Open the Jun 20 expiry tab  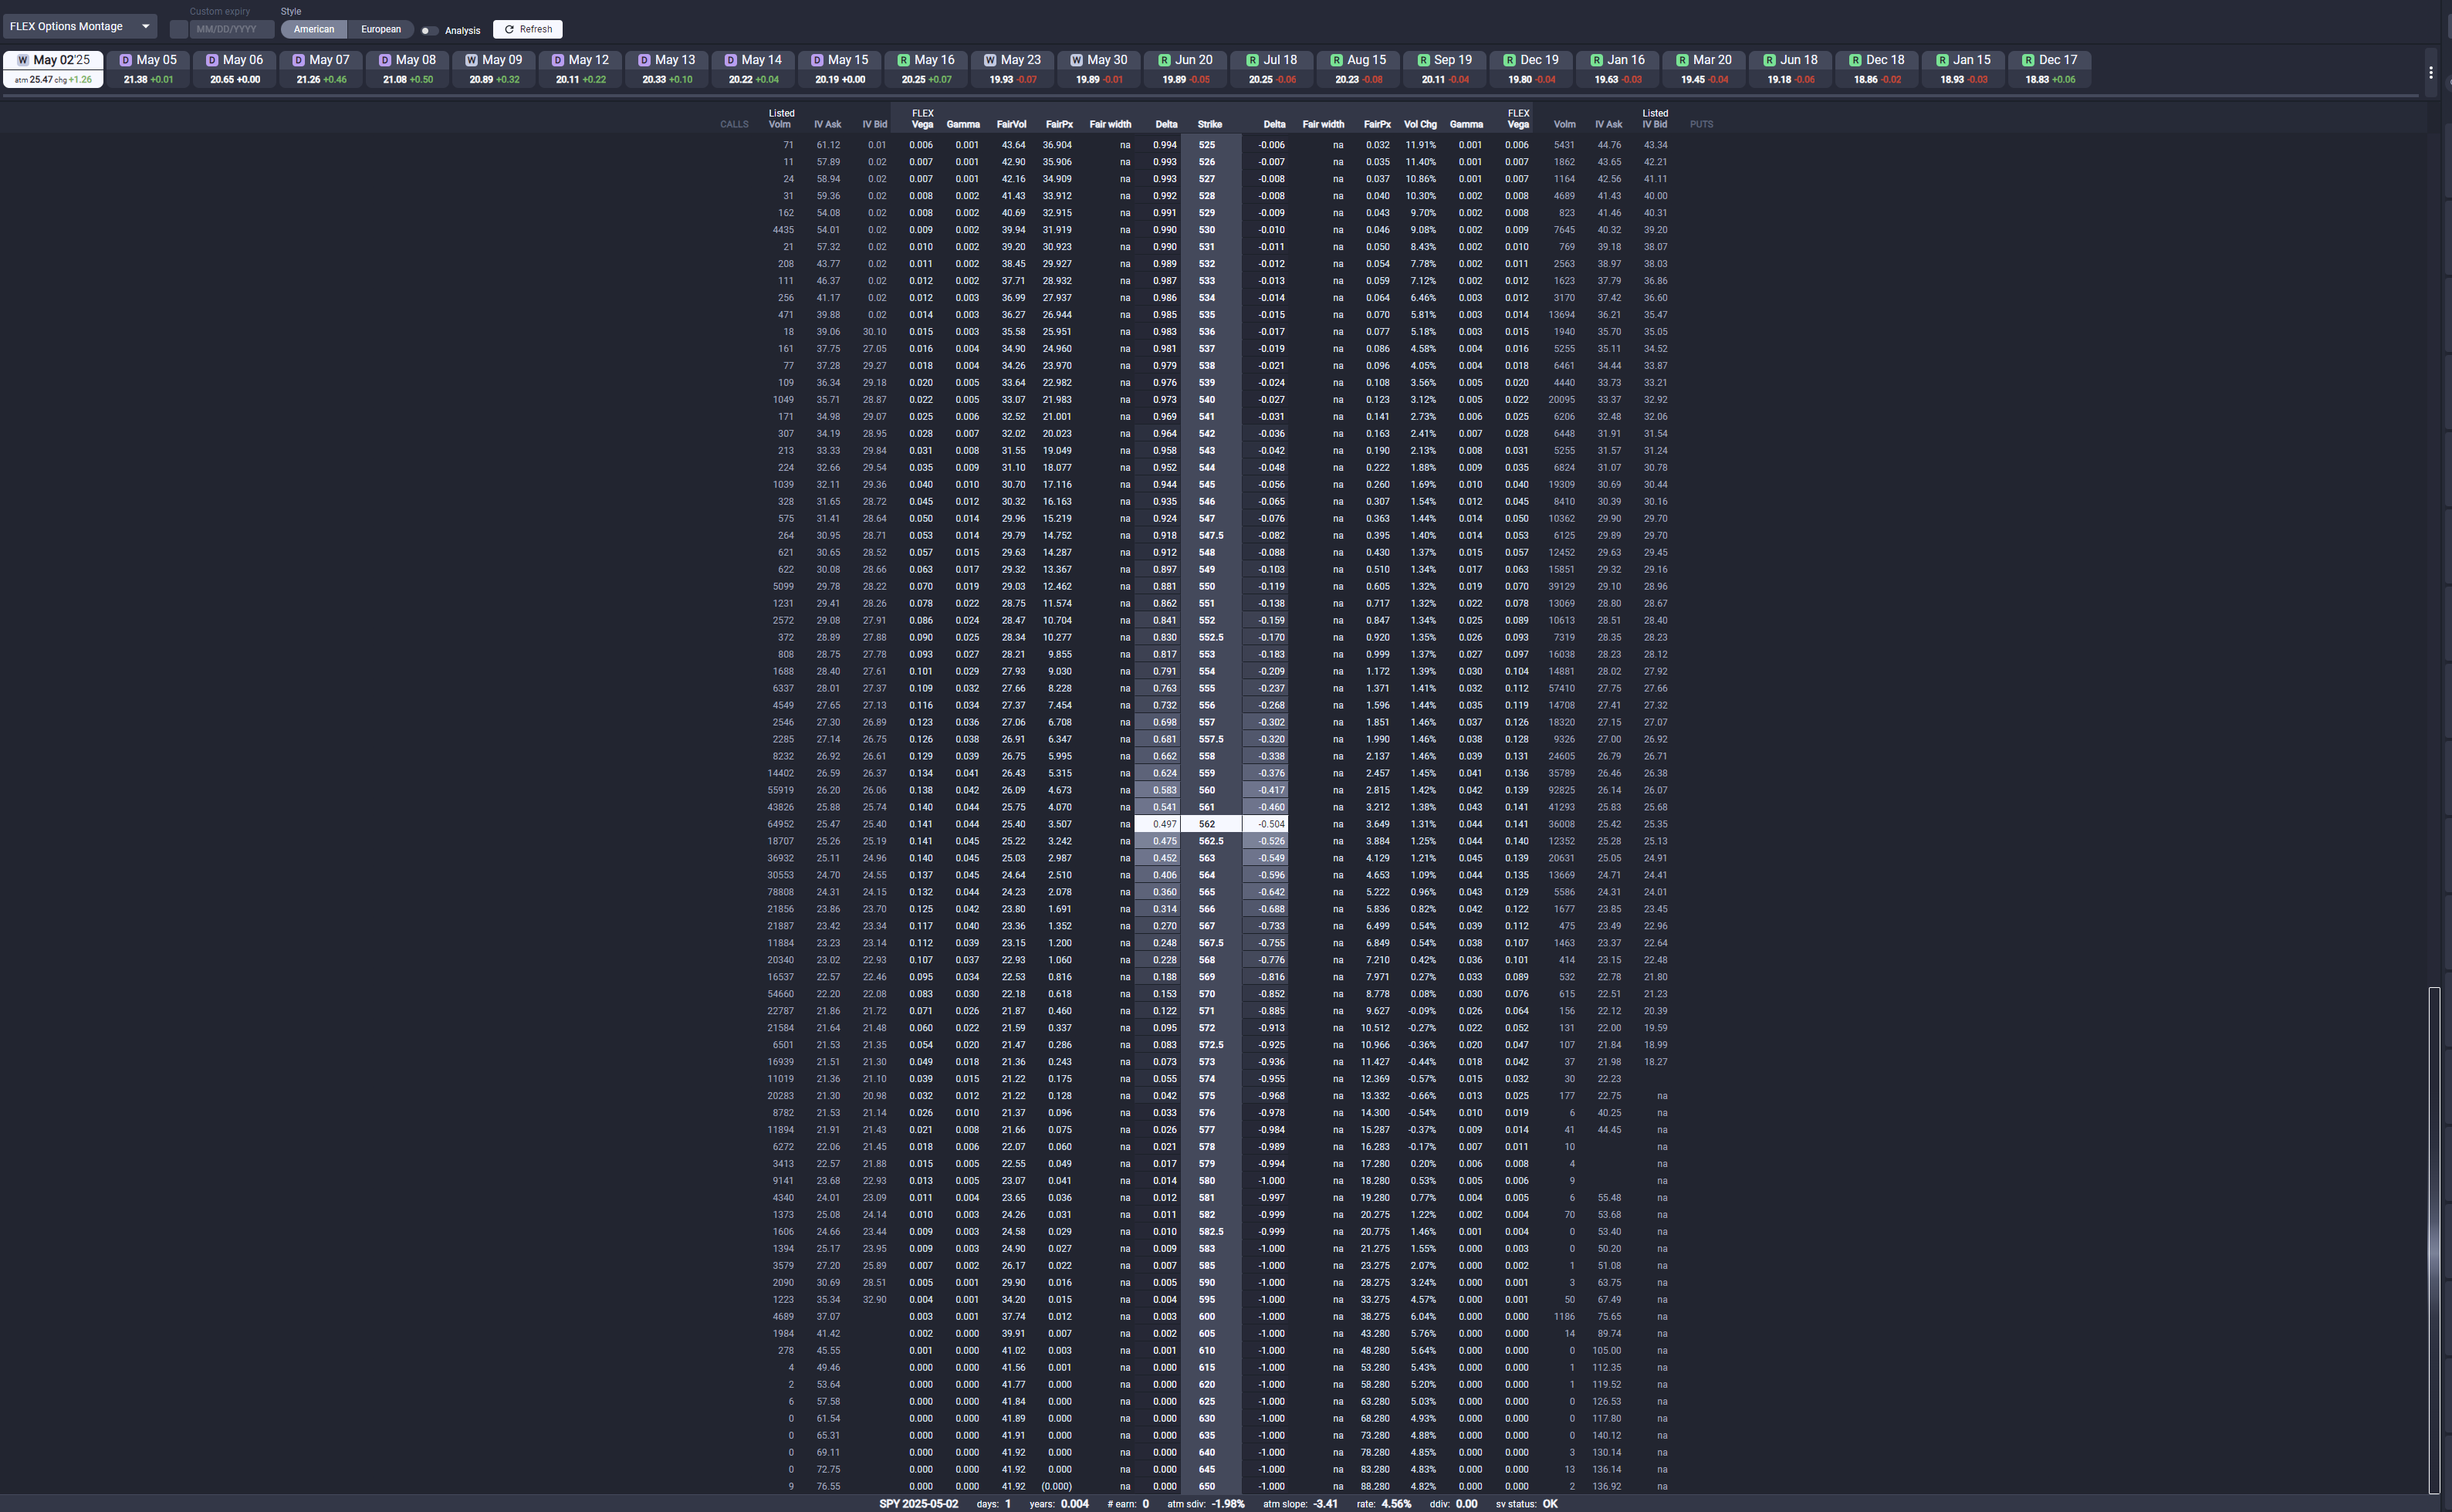[1185, 69]
